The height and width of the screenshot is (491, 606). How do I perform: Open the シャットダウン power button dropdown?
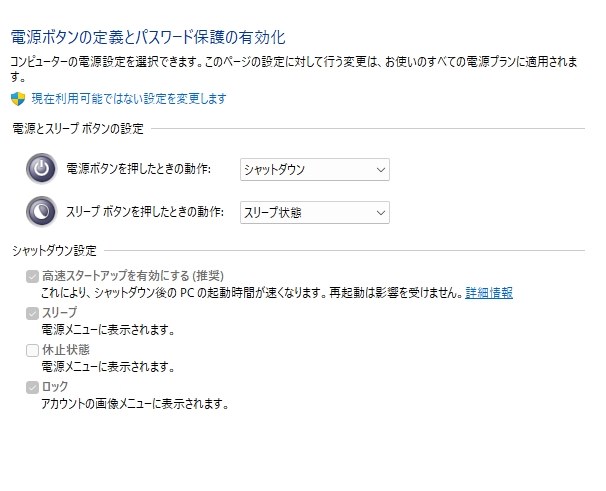coord(315,169)
